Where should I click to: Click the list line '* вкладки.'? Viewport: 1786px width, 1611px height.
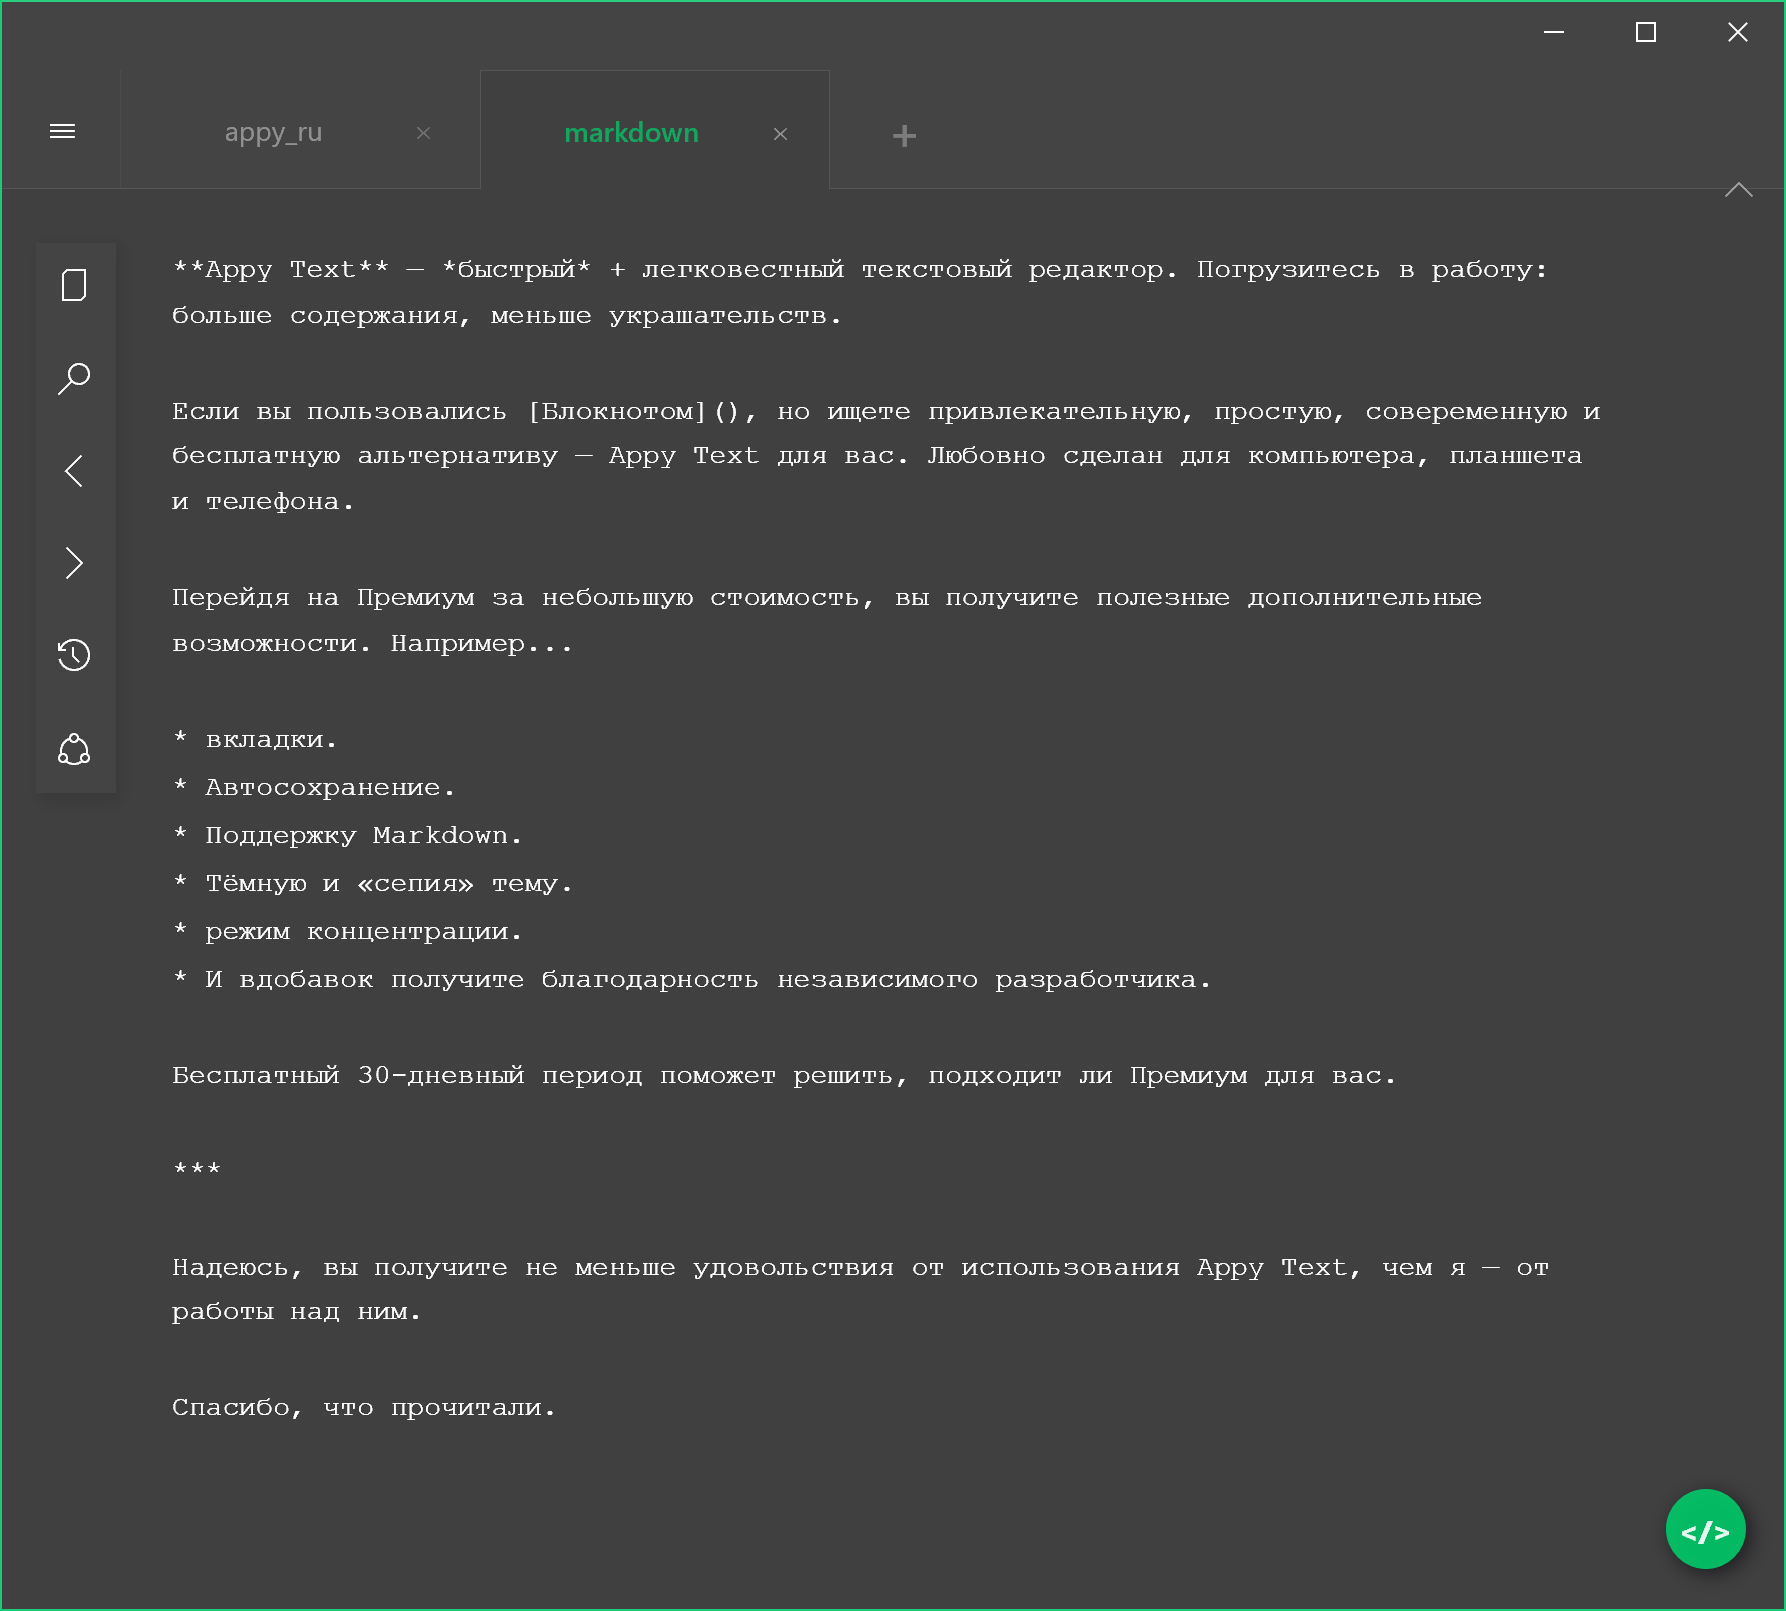point(255,740)
